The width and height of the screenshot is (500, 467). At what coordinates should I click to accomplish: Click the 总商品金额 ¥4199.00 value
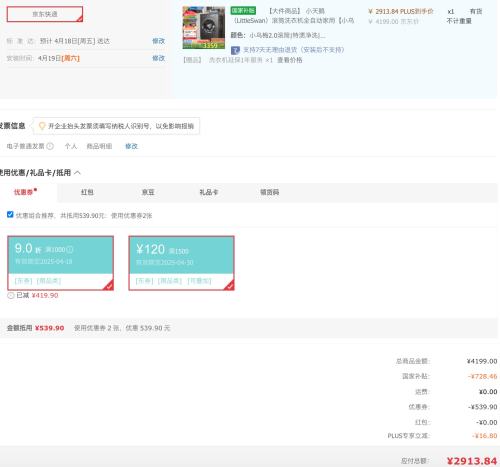click(482, 361)
